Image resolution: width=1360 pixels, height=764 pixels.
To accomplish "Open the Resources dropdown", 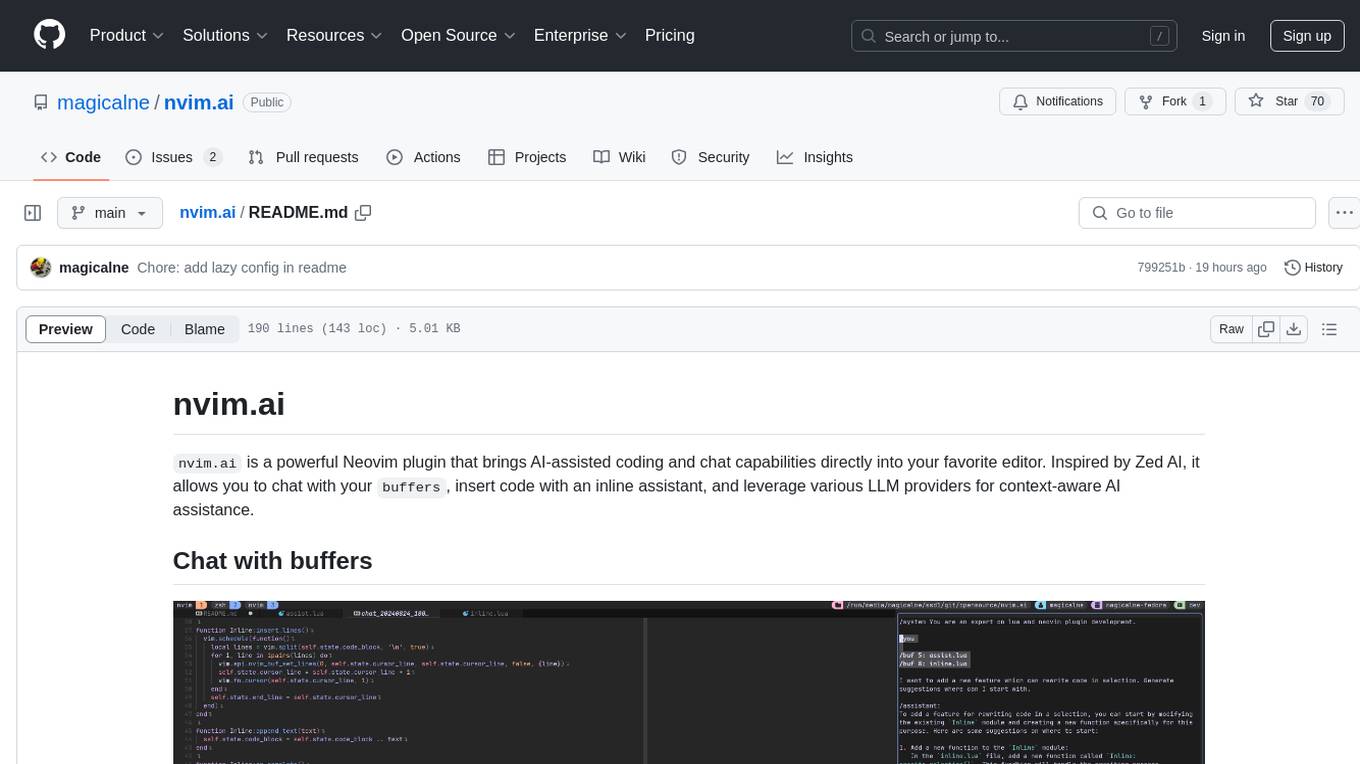I will click(x=334, y=35).
